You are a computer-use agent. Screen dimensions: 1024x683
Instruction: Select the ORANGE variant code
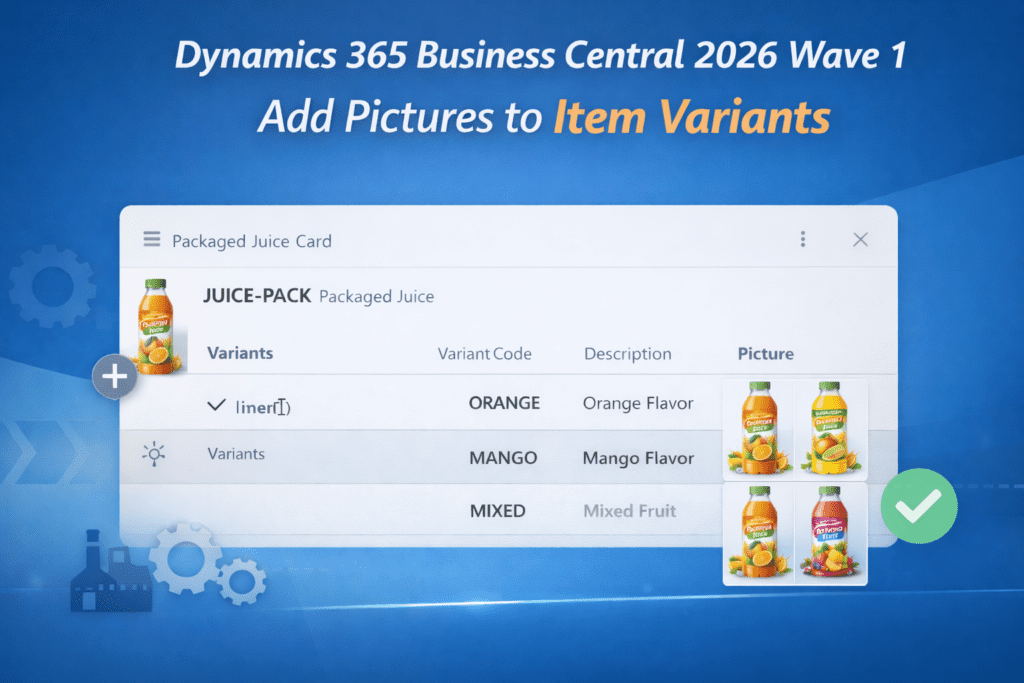504,403
